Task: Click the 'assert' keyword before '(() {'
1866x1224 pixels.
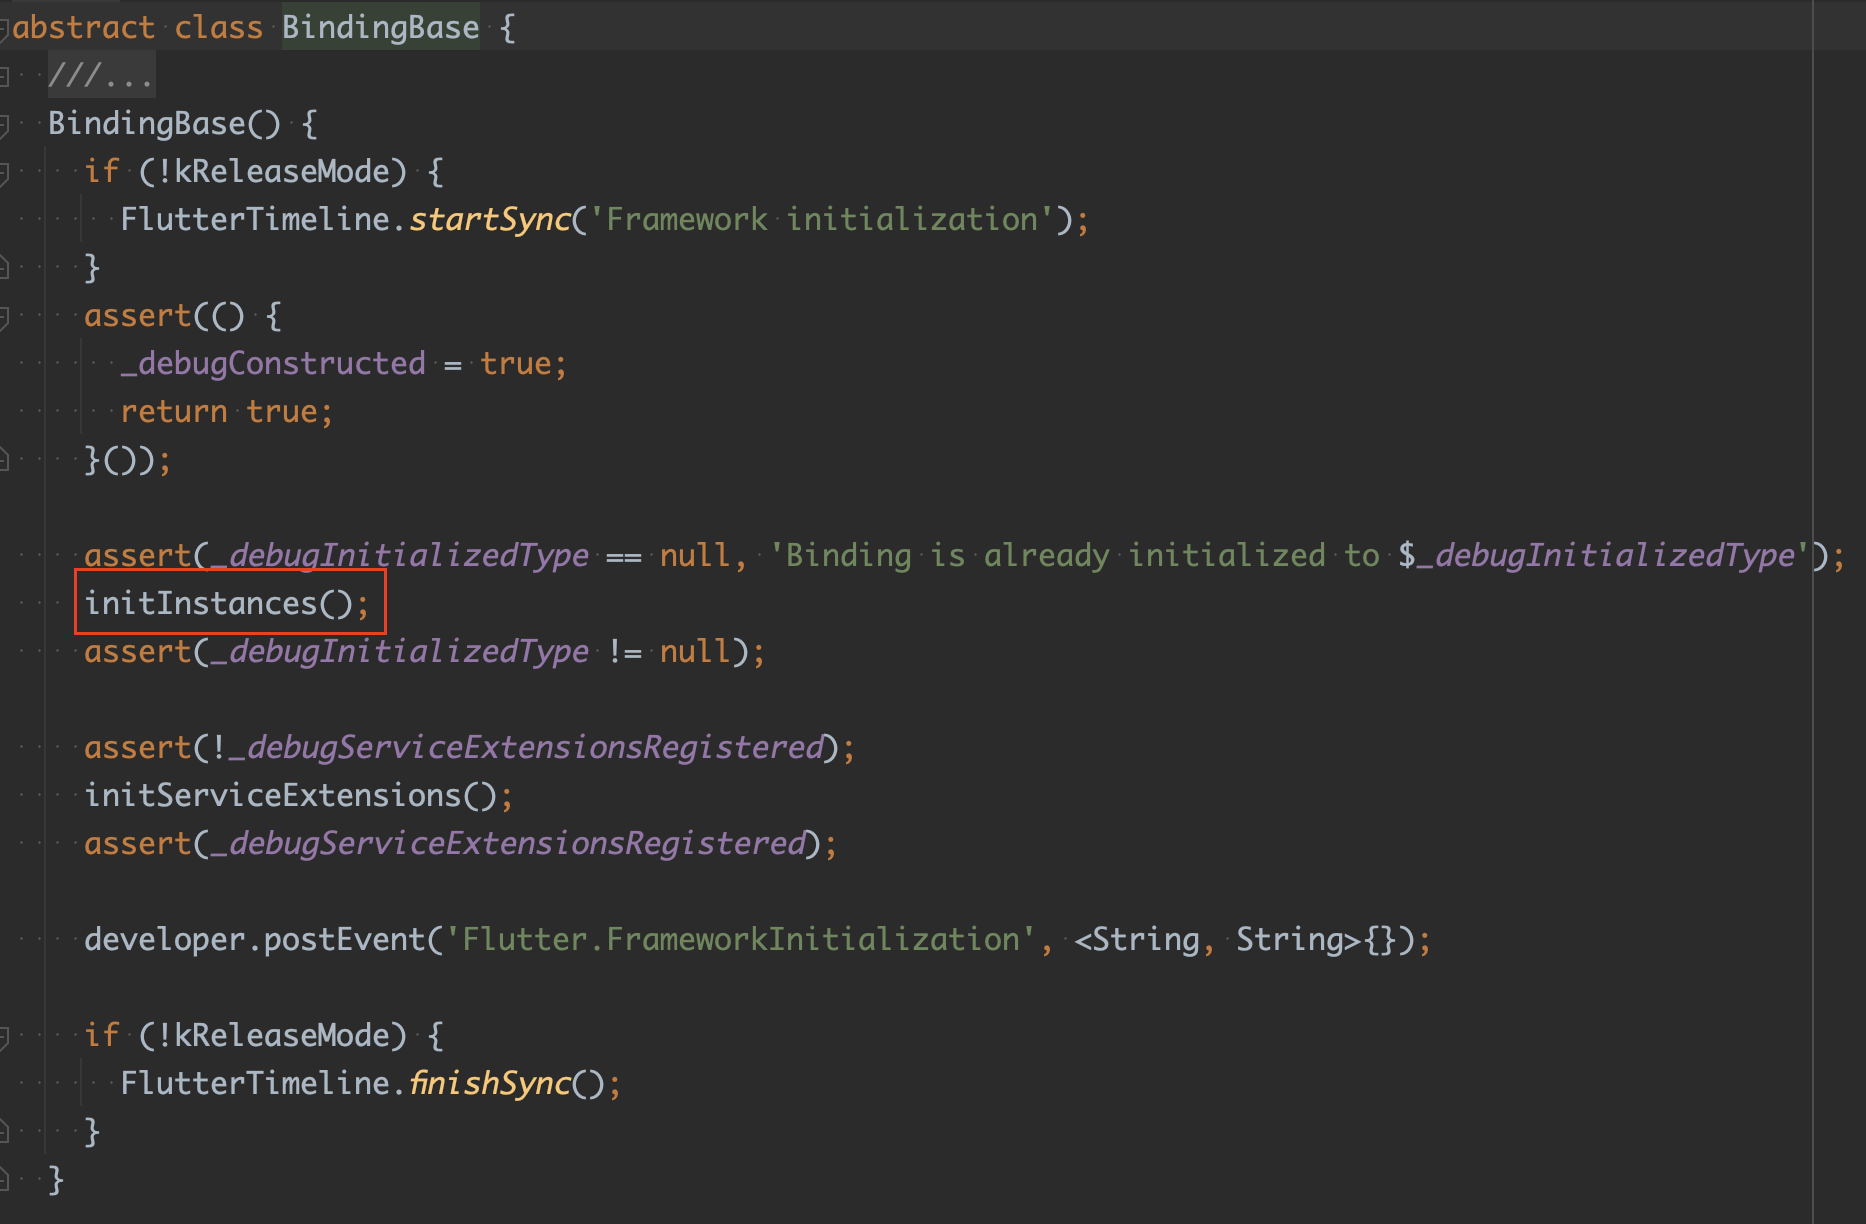Action: tap(138, 316)
